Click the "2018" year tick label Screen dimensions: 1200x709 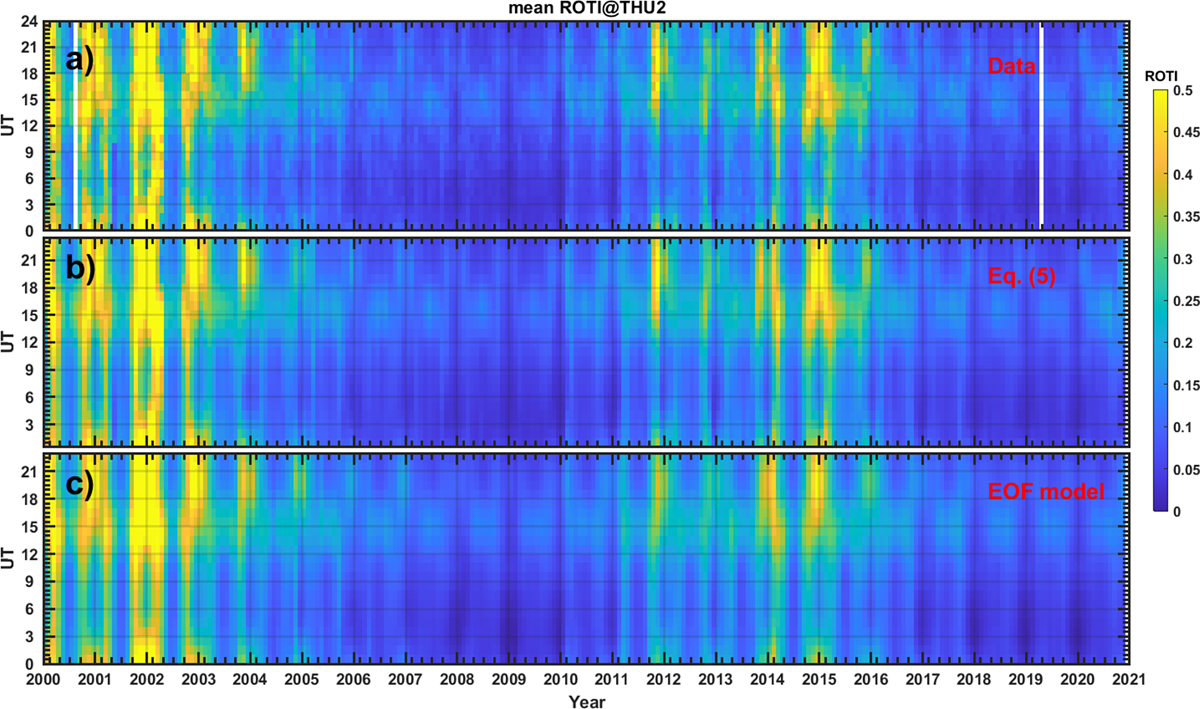(974, 681)
